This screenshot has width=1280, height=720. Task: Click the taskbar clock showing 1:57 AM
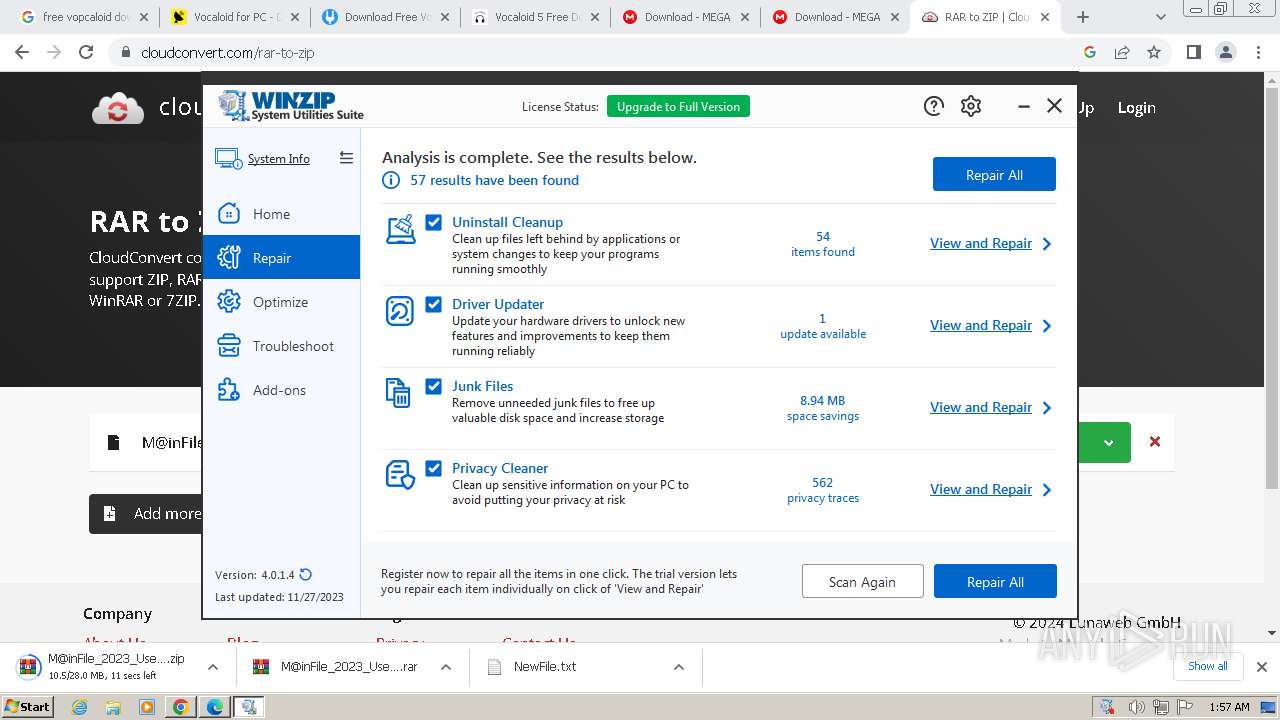point(1228,707)
